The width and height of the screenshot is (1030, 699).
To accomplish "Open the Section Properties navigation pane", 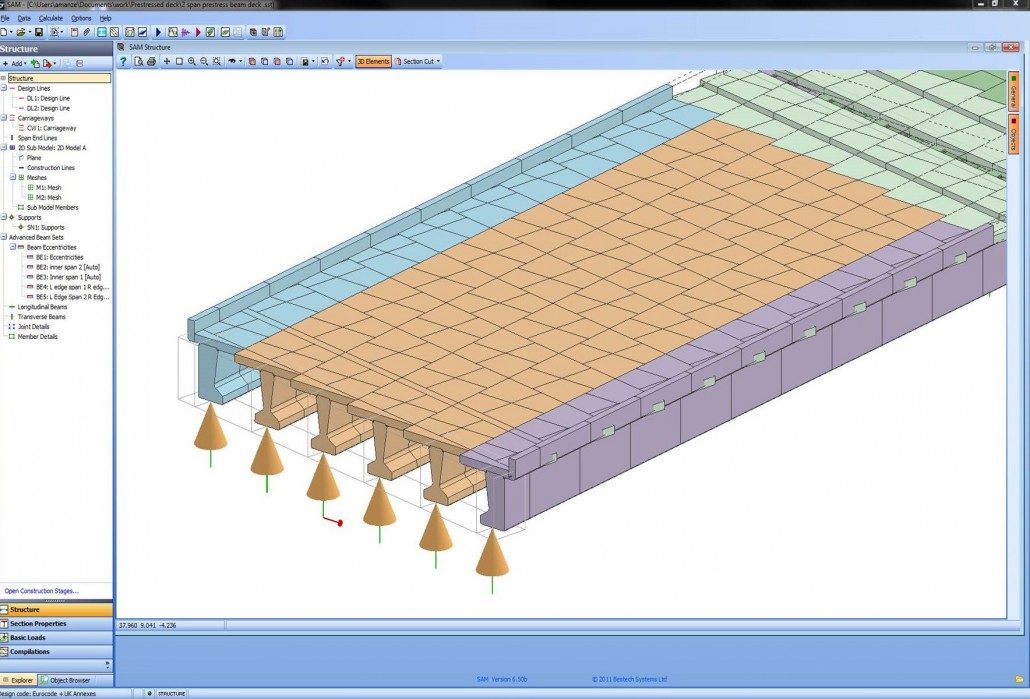I will tap(38, 624).
